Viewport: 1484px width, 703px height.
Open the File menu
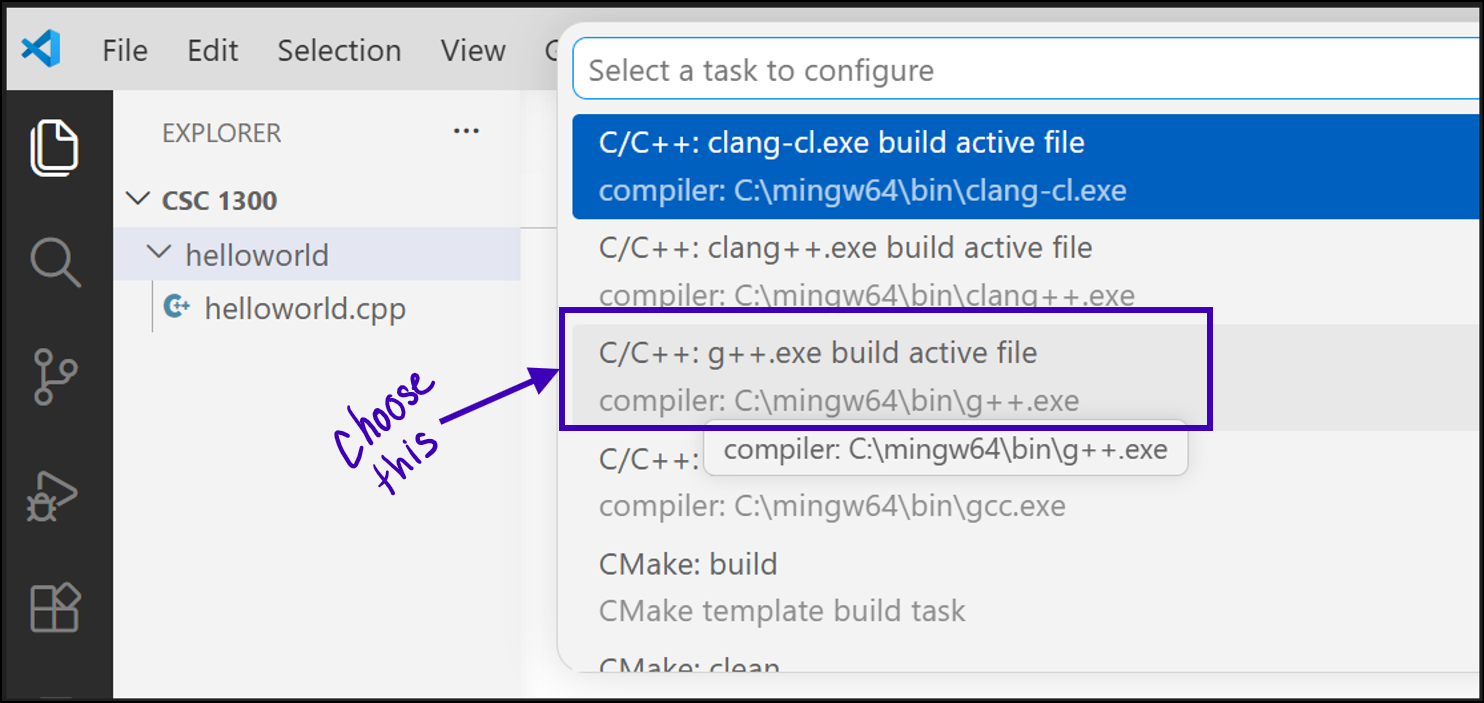(x=124, y=50)
